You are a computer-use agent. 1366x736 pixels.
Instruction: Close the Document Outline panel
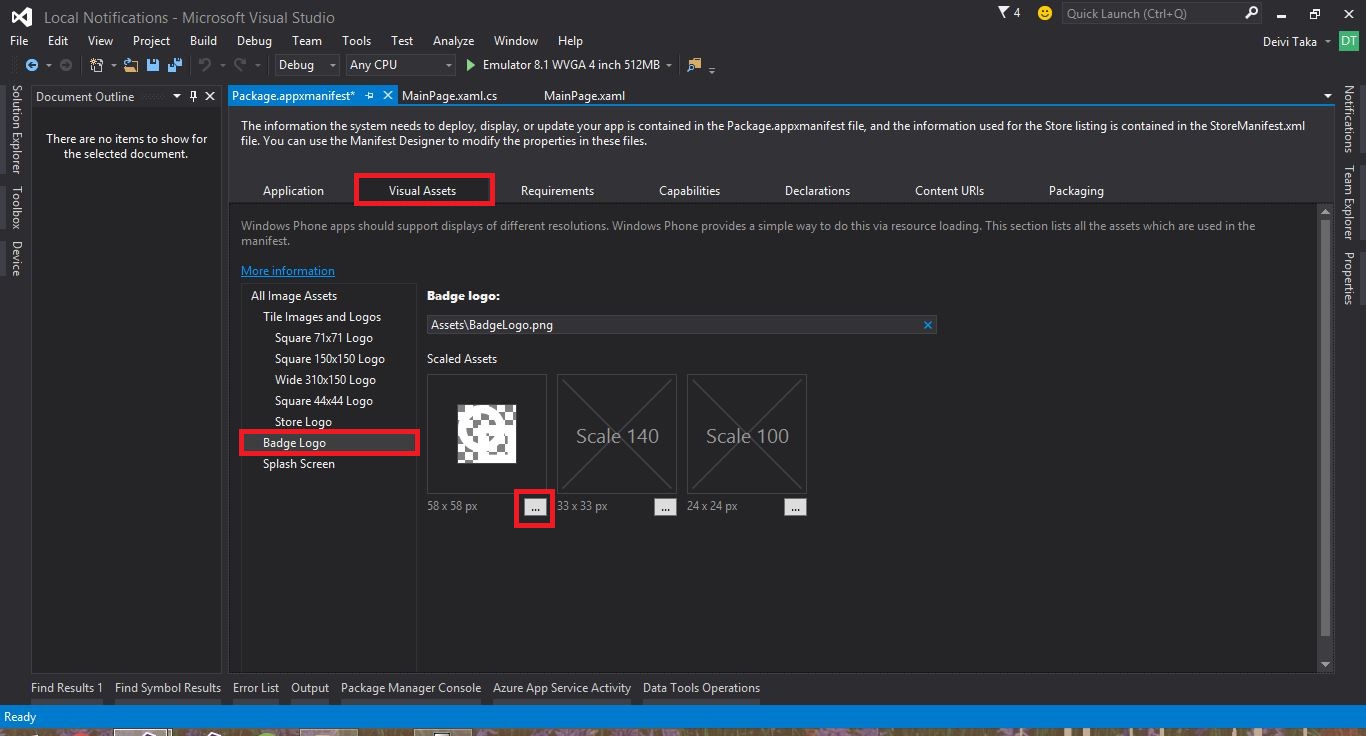click(x=210, y=96)
